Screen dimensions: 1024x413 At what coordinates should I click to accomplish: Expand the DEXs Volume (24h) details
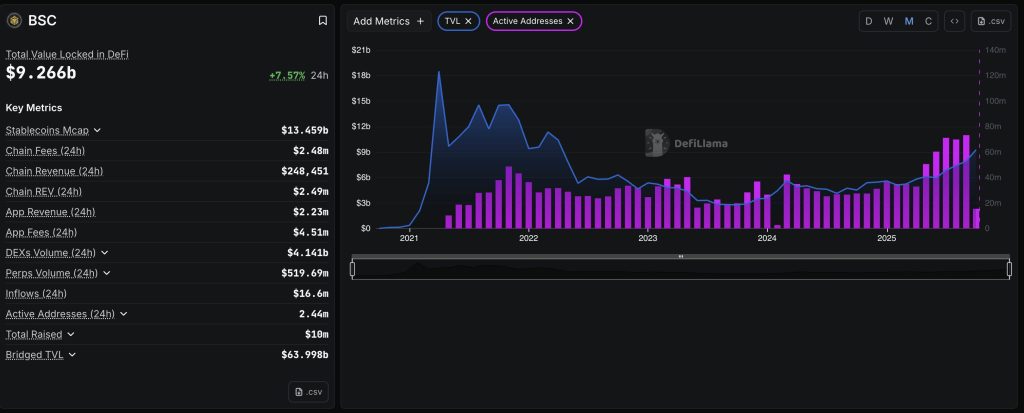point(104,253)
